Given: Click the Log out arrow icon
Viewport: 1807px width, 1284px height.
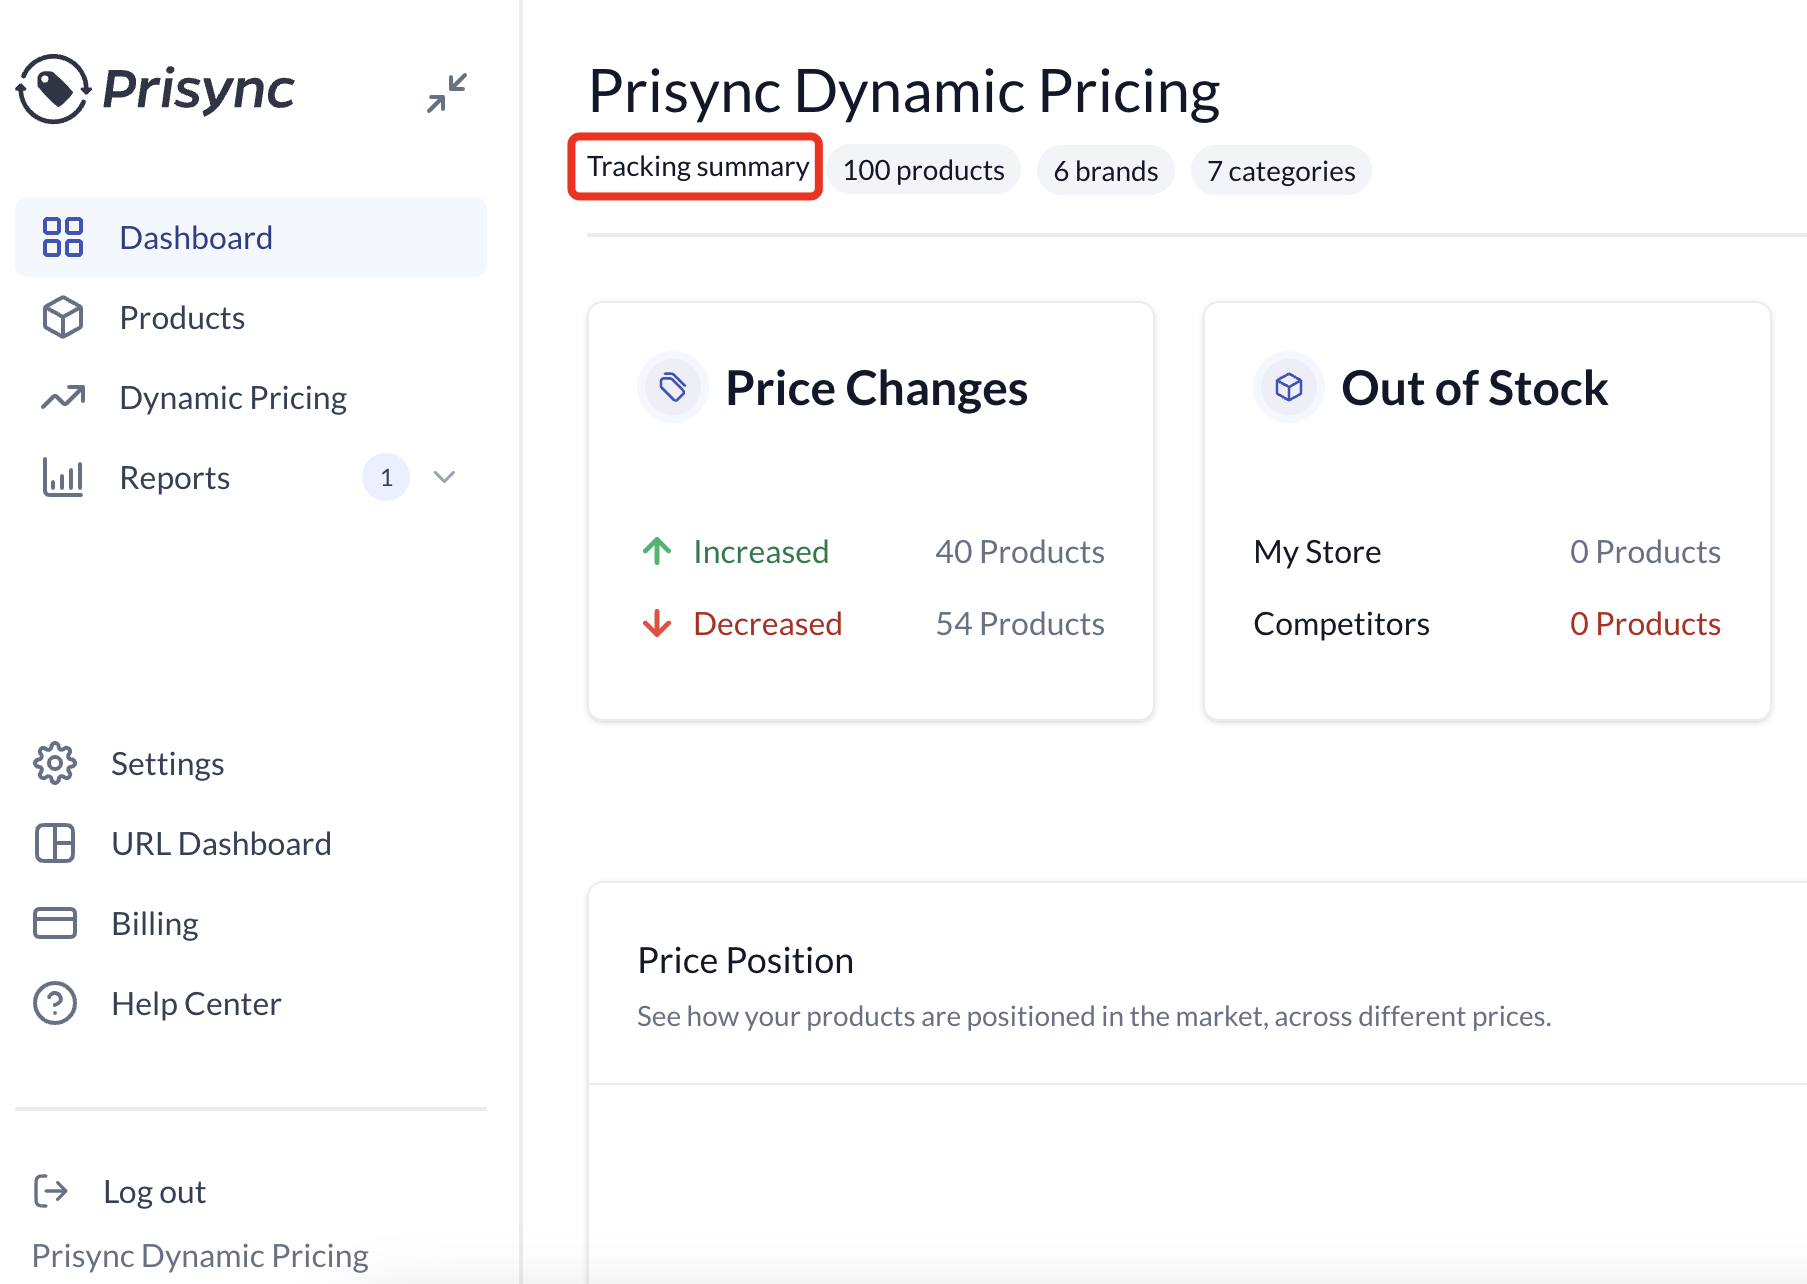Looking at the screenshot, I should pos(50,1190).
